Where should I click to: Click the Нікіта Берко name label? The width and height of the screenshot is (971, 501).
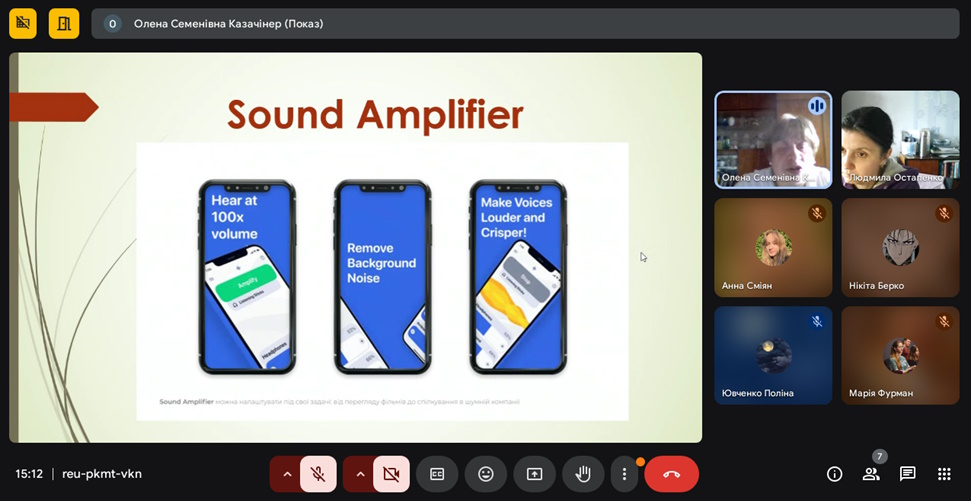pos(876,285)
